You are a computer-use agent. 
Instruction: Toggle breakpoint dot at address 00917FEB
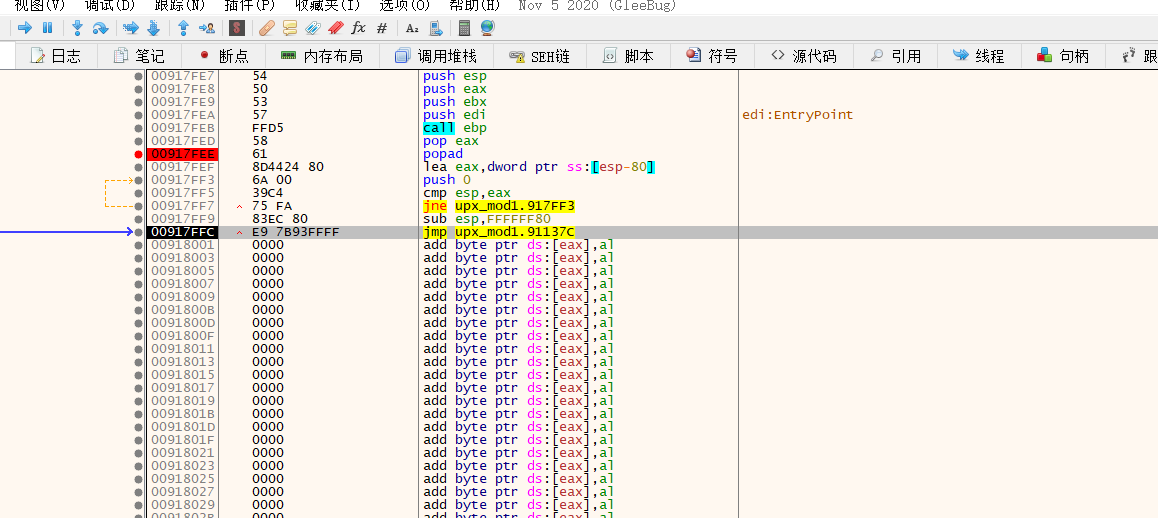click(x=138, y=129)
